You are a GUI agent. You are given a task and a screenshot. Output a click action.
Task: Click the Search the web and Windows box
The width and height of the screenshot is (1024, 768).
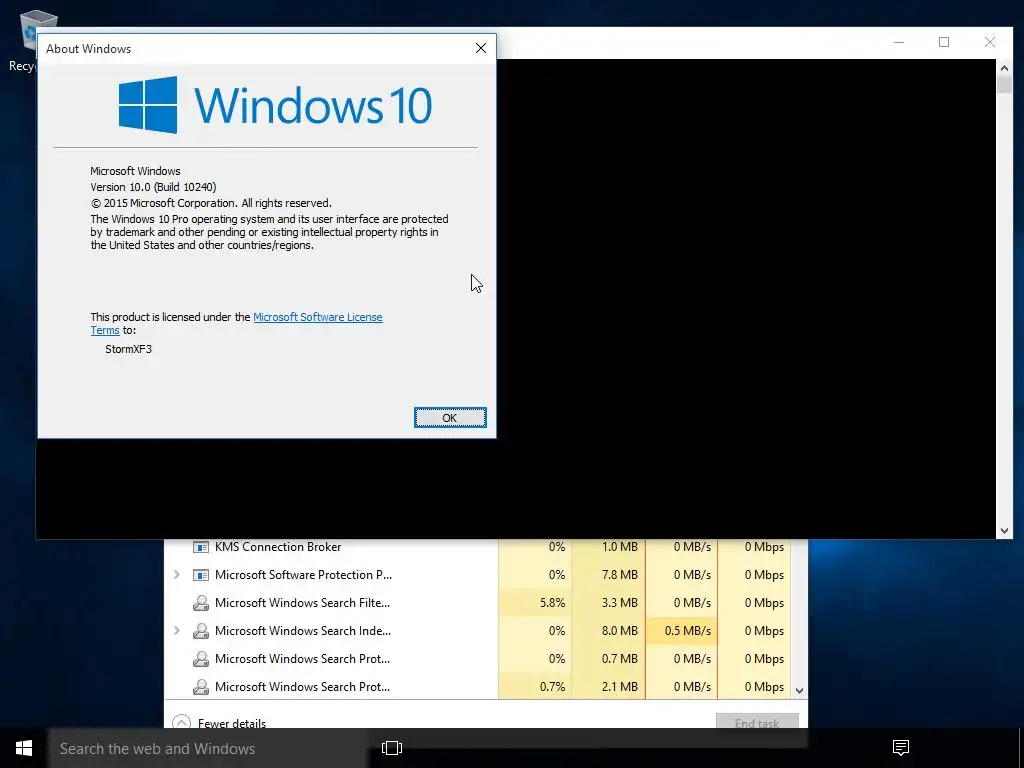[x=208, y=748]
